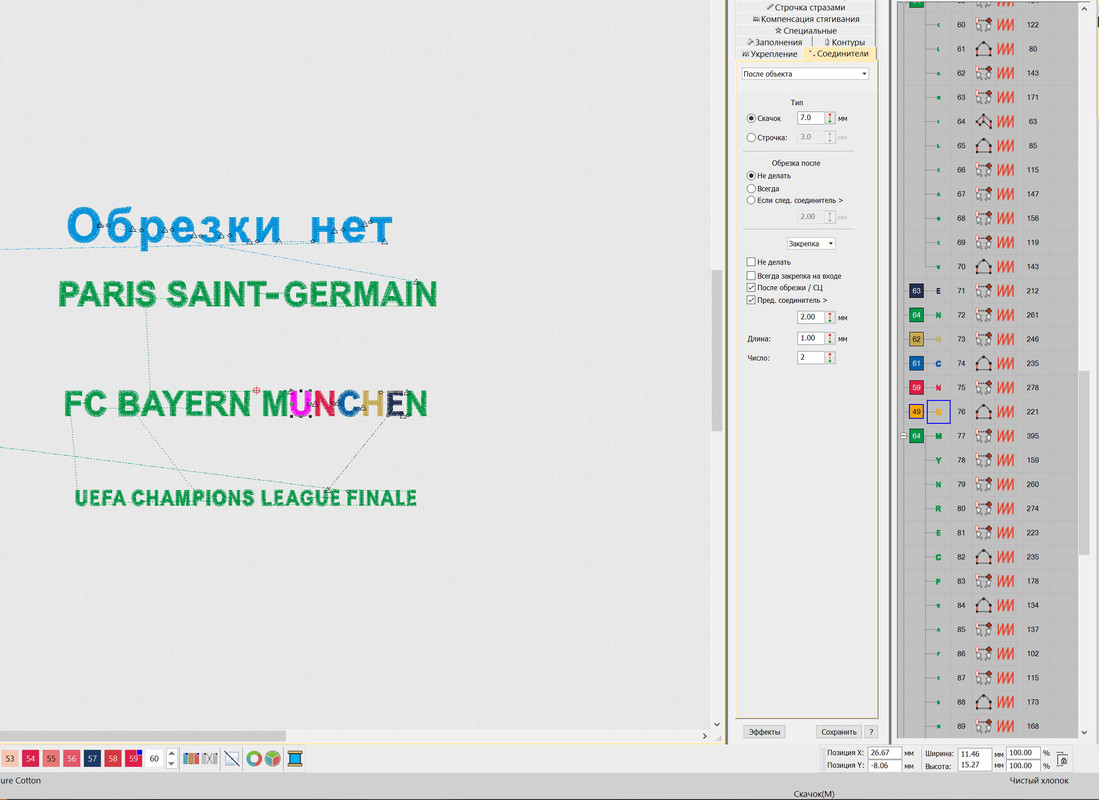1099x800 pixels.
Task: Click the Эффекты button
Action: [764, 732]
